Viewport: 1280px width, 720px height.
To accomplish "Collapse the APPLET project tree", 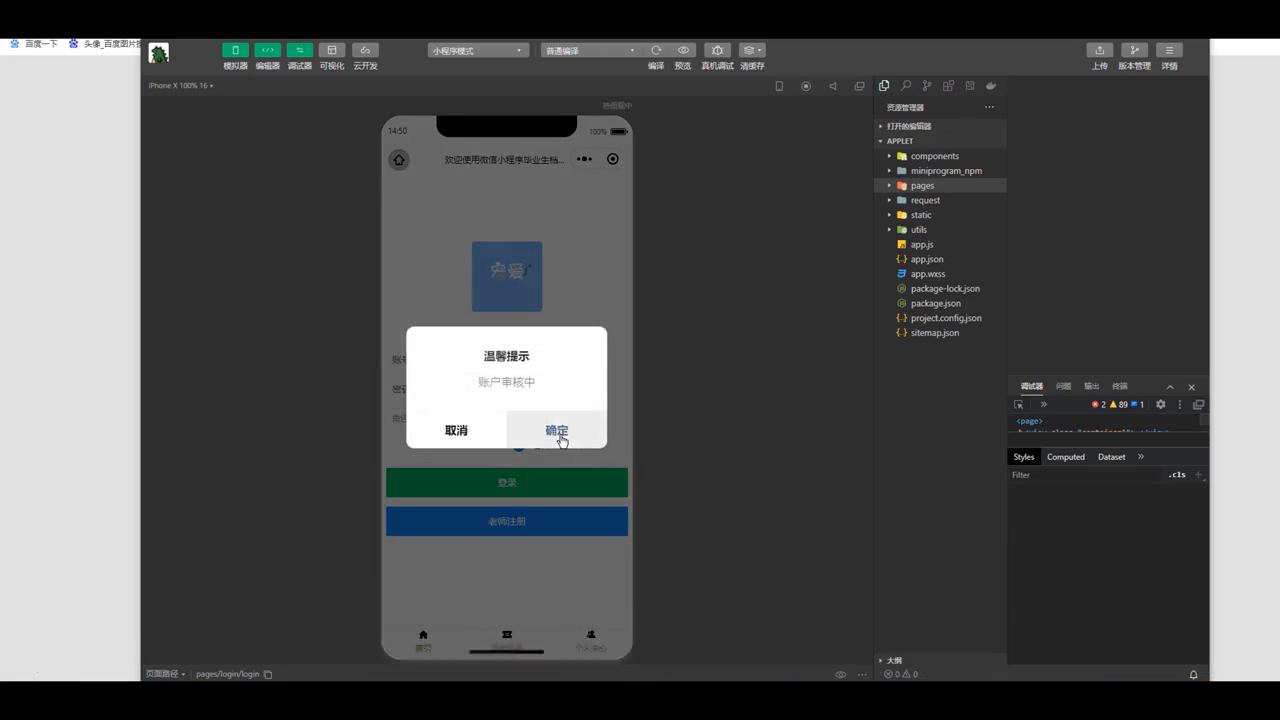I will [880, 141].
